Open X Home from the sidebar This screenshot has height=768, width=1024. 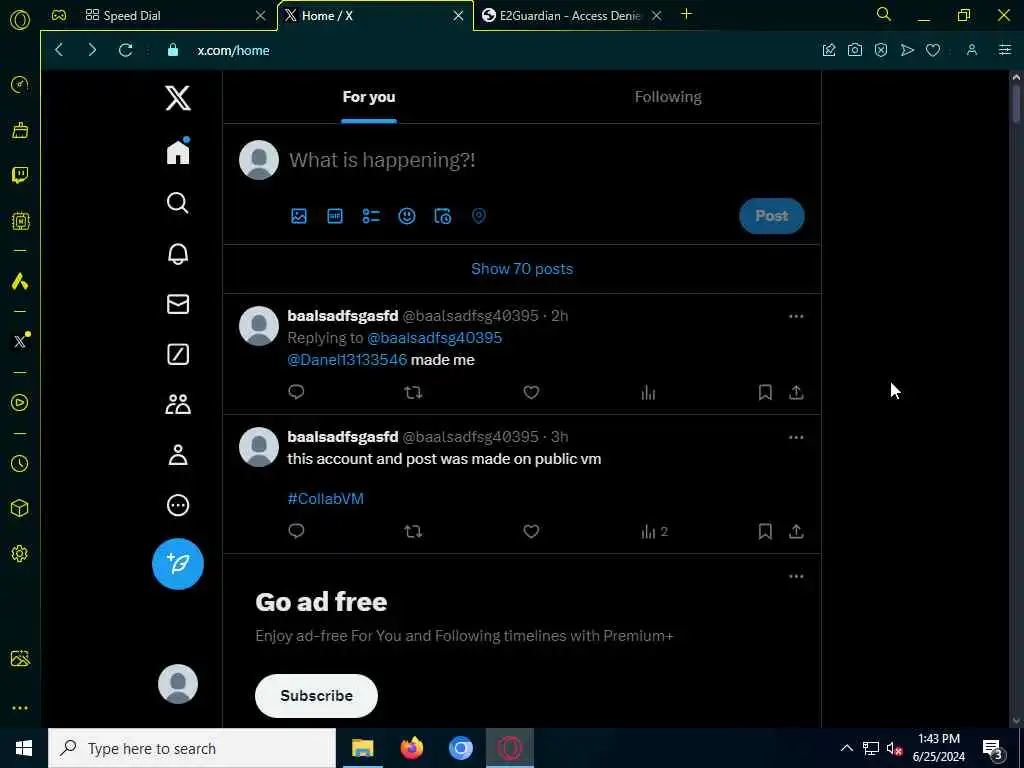click(x=178, y=152)
